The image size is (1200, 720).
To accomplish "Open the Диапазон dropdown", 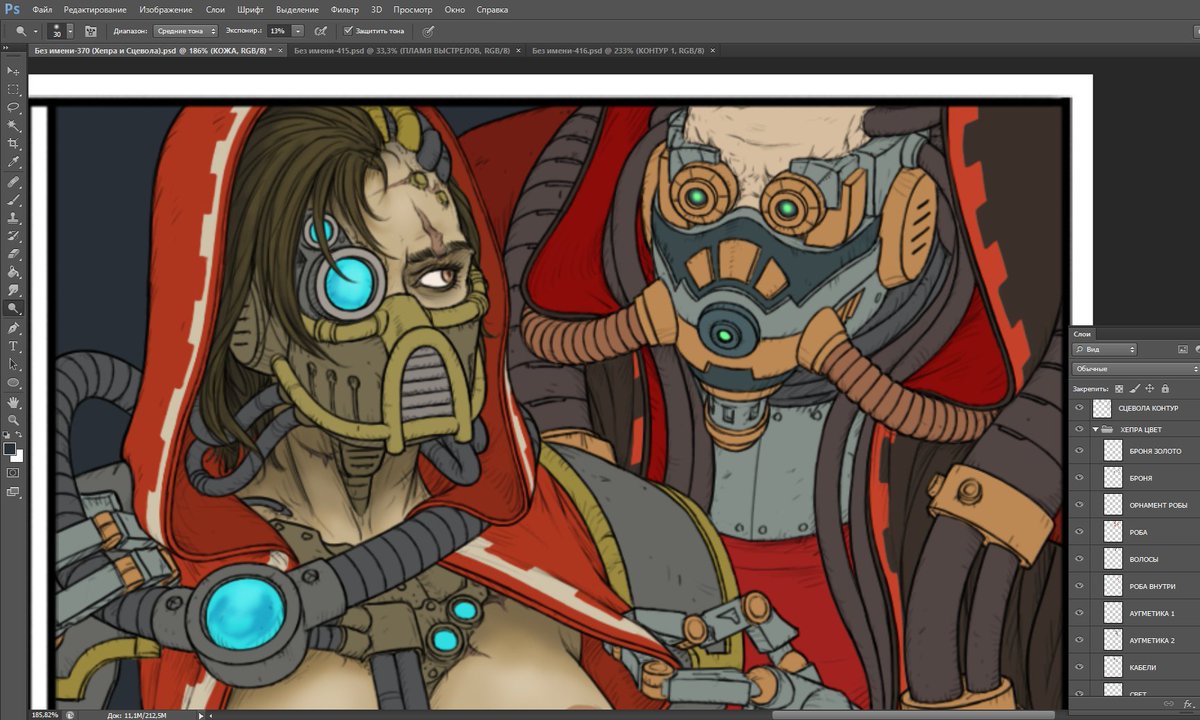I will tap(185, 30).
